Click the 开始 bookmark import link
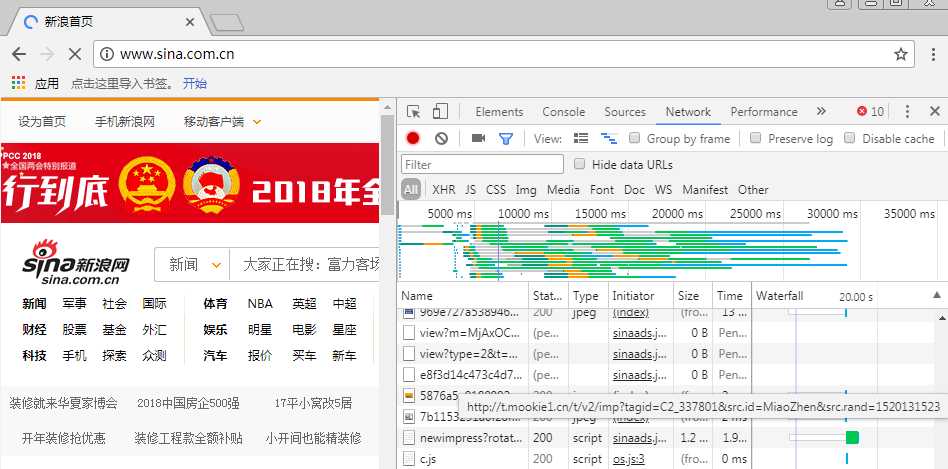The width and height of the screenshot is (948, 469). tap(195, 83)
